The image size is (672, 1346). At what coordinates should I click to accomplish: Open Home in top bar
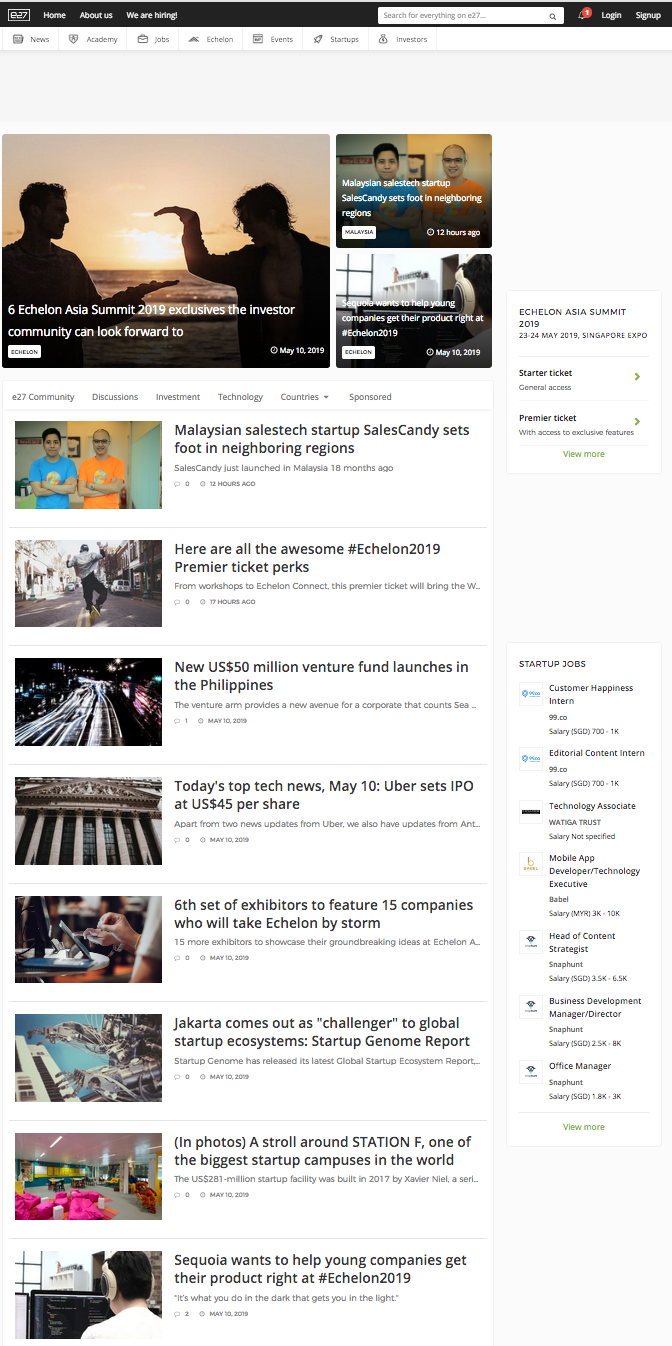tap(55, 16)
